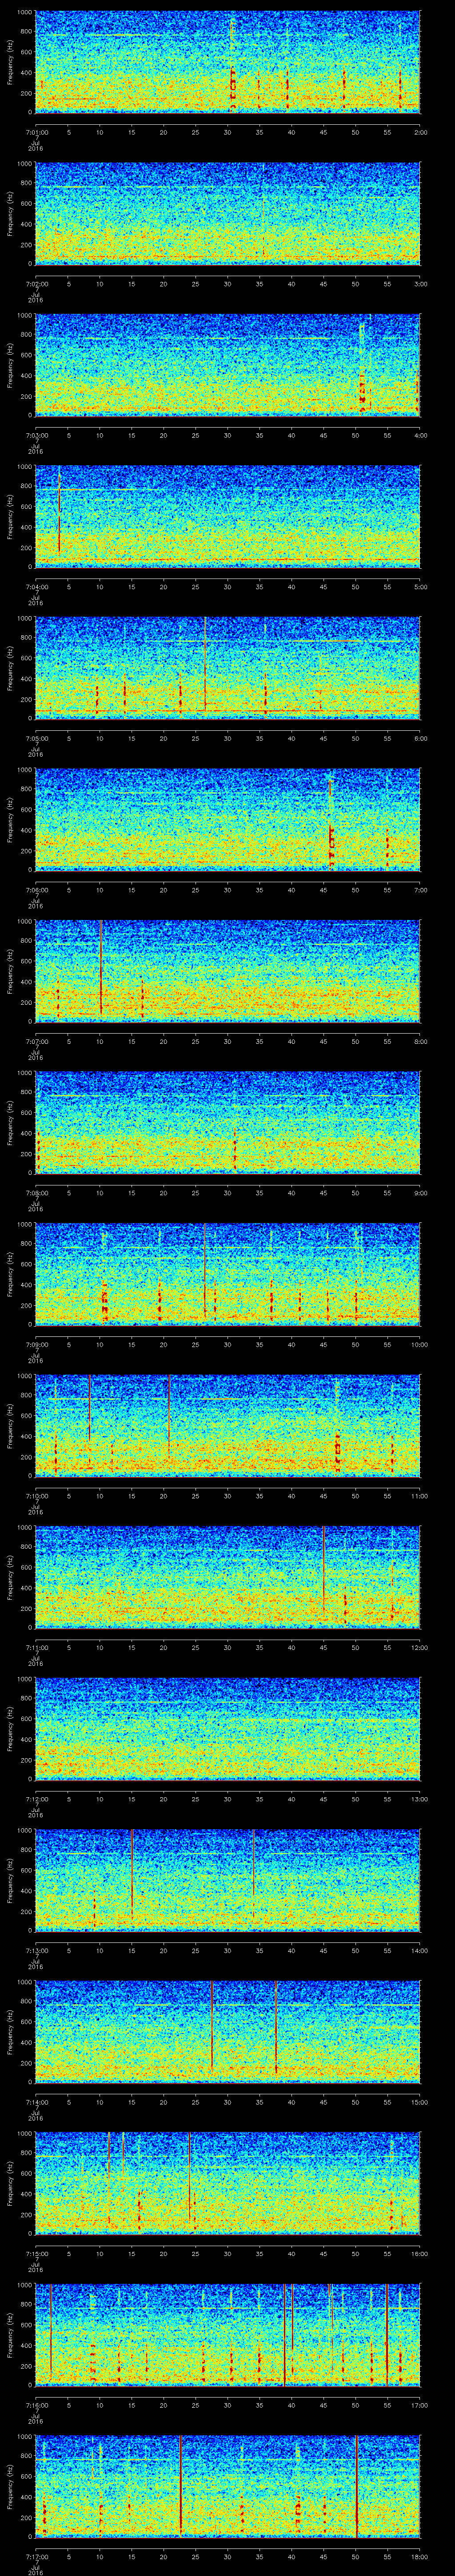Screen dimensions: 455x2576
Task: Click the 7:04:00 start time label
Action: tap(36, 587)
